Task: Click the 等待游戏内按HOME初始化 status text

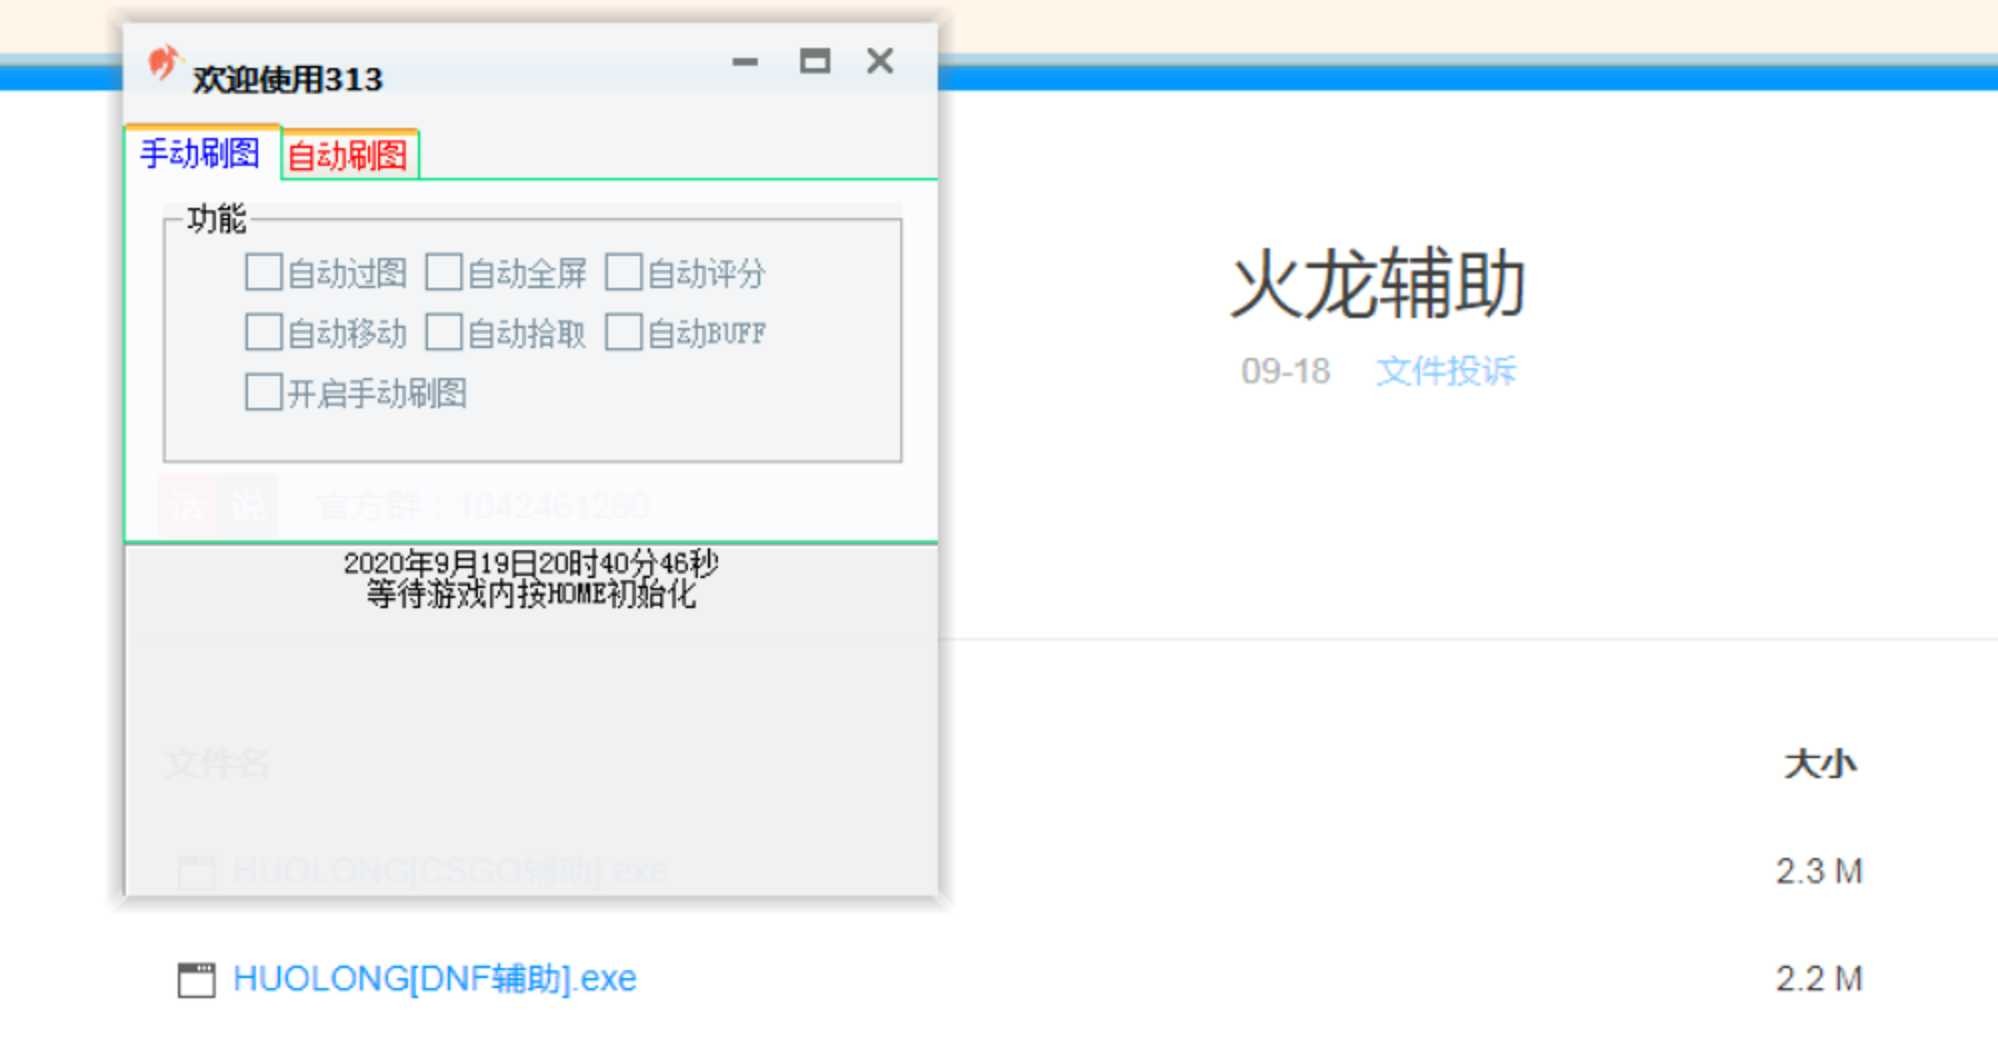Action: [531, 594]
